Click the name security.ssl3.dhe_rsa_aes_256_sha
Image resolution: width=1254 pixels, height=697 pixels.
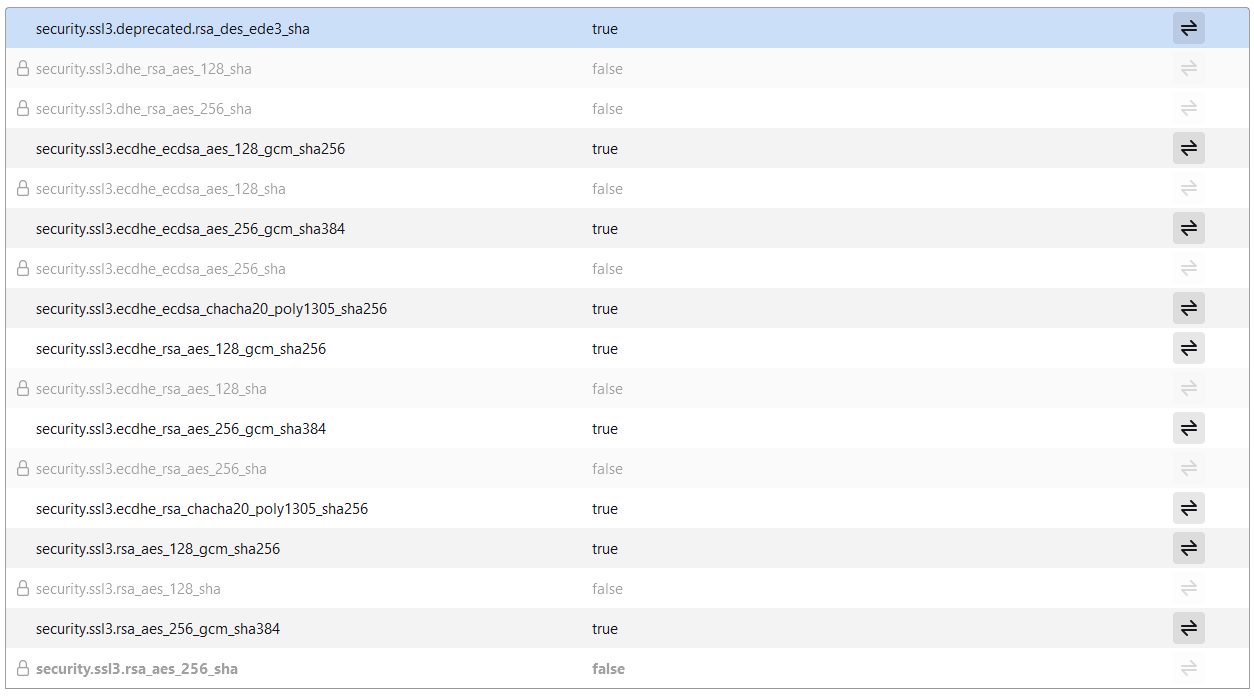tap(144, 109)
